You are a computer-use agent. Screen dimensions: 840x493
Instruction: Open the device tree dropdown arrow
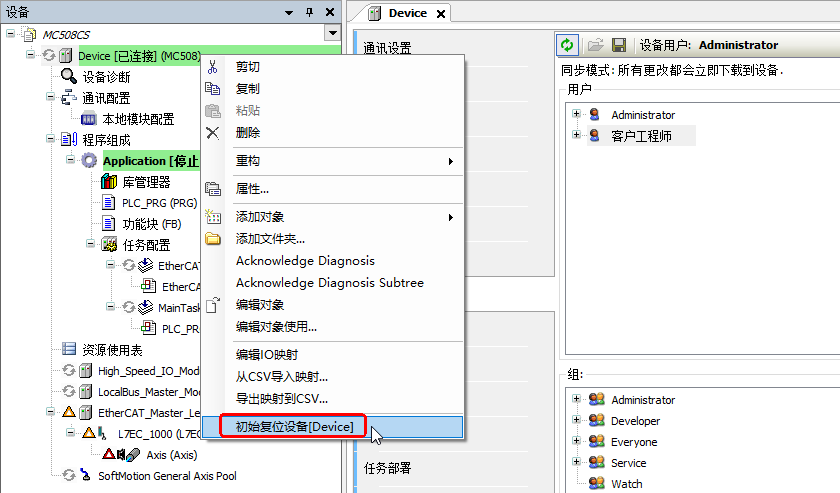tap(333, 33)
